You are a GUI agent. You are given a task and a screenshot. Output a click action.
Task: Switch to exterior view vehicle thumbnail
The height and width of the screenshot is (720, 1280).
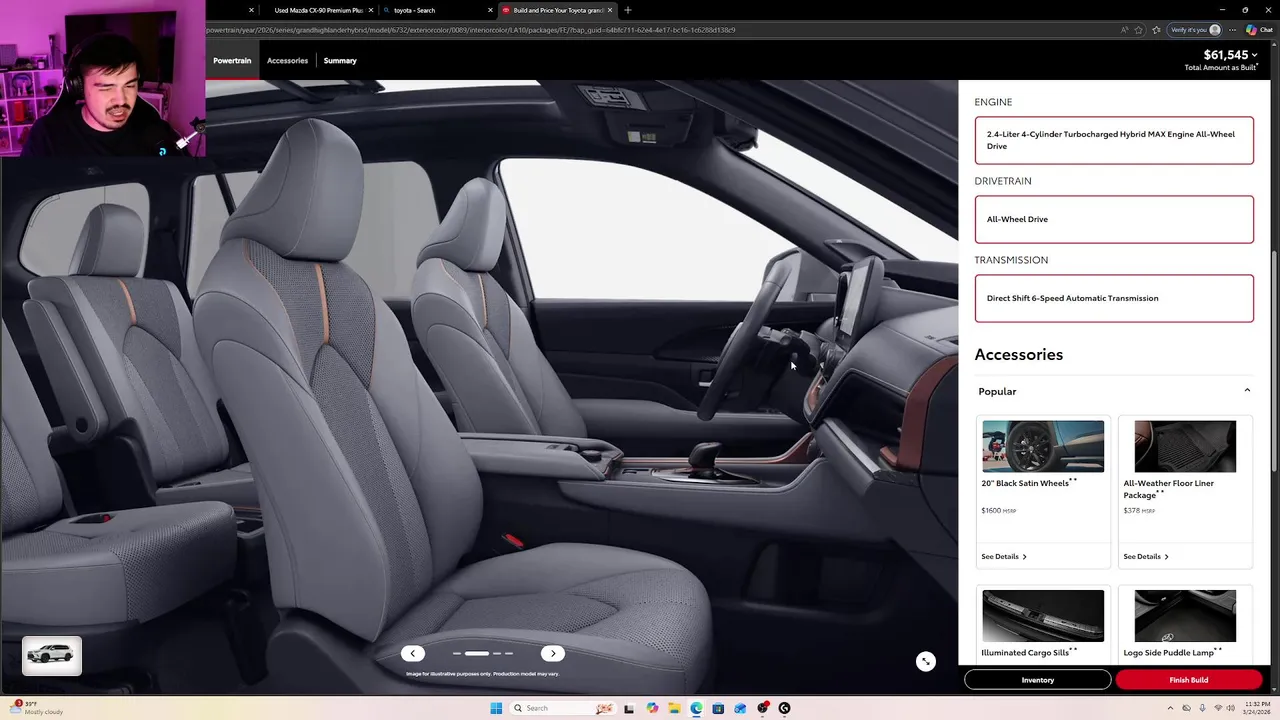coord(52,656)
